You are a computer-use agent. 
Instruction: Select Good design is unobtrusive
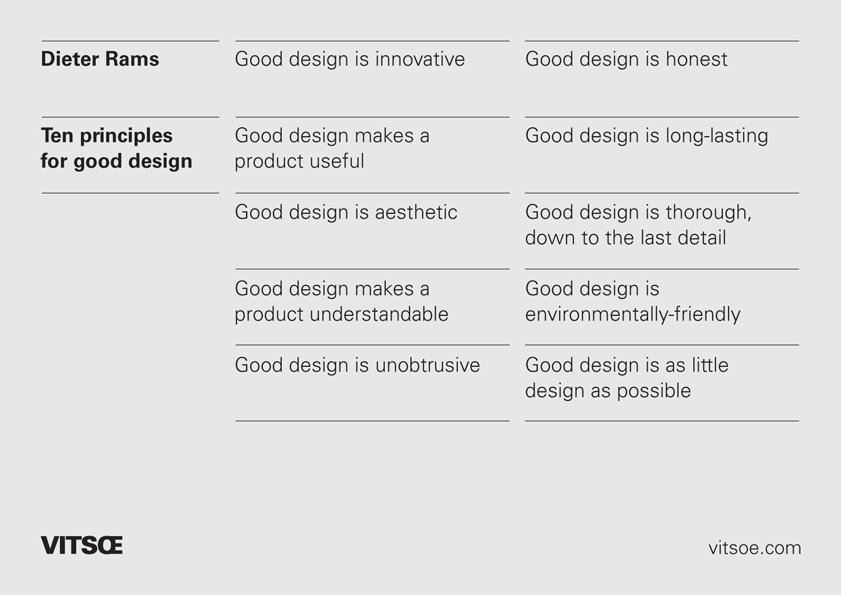357,365
